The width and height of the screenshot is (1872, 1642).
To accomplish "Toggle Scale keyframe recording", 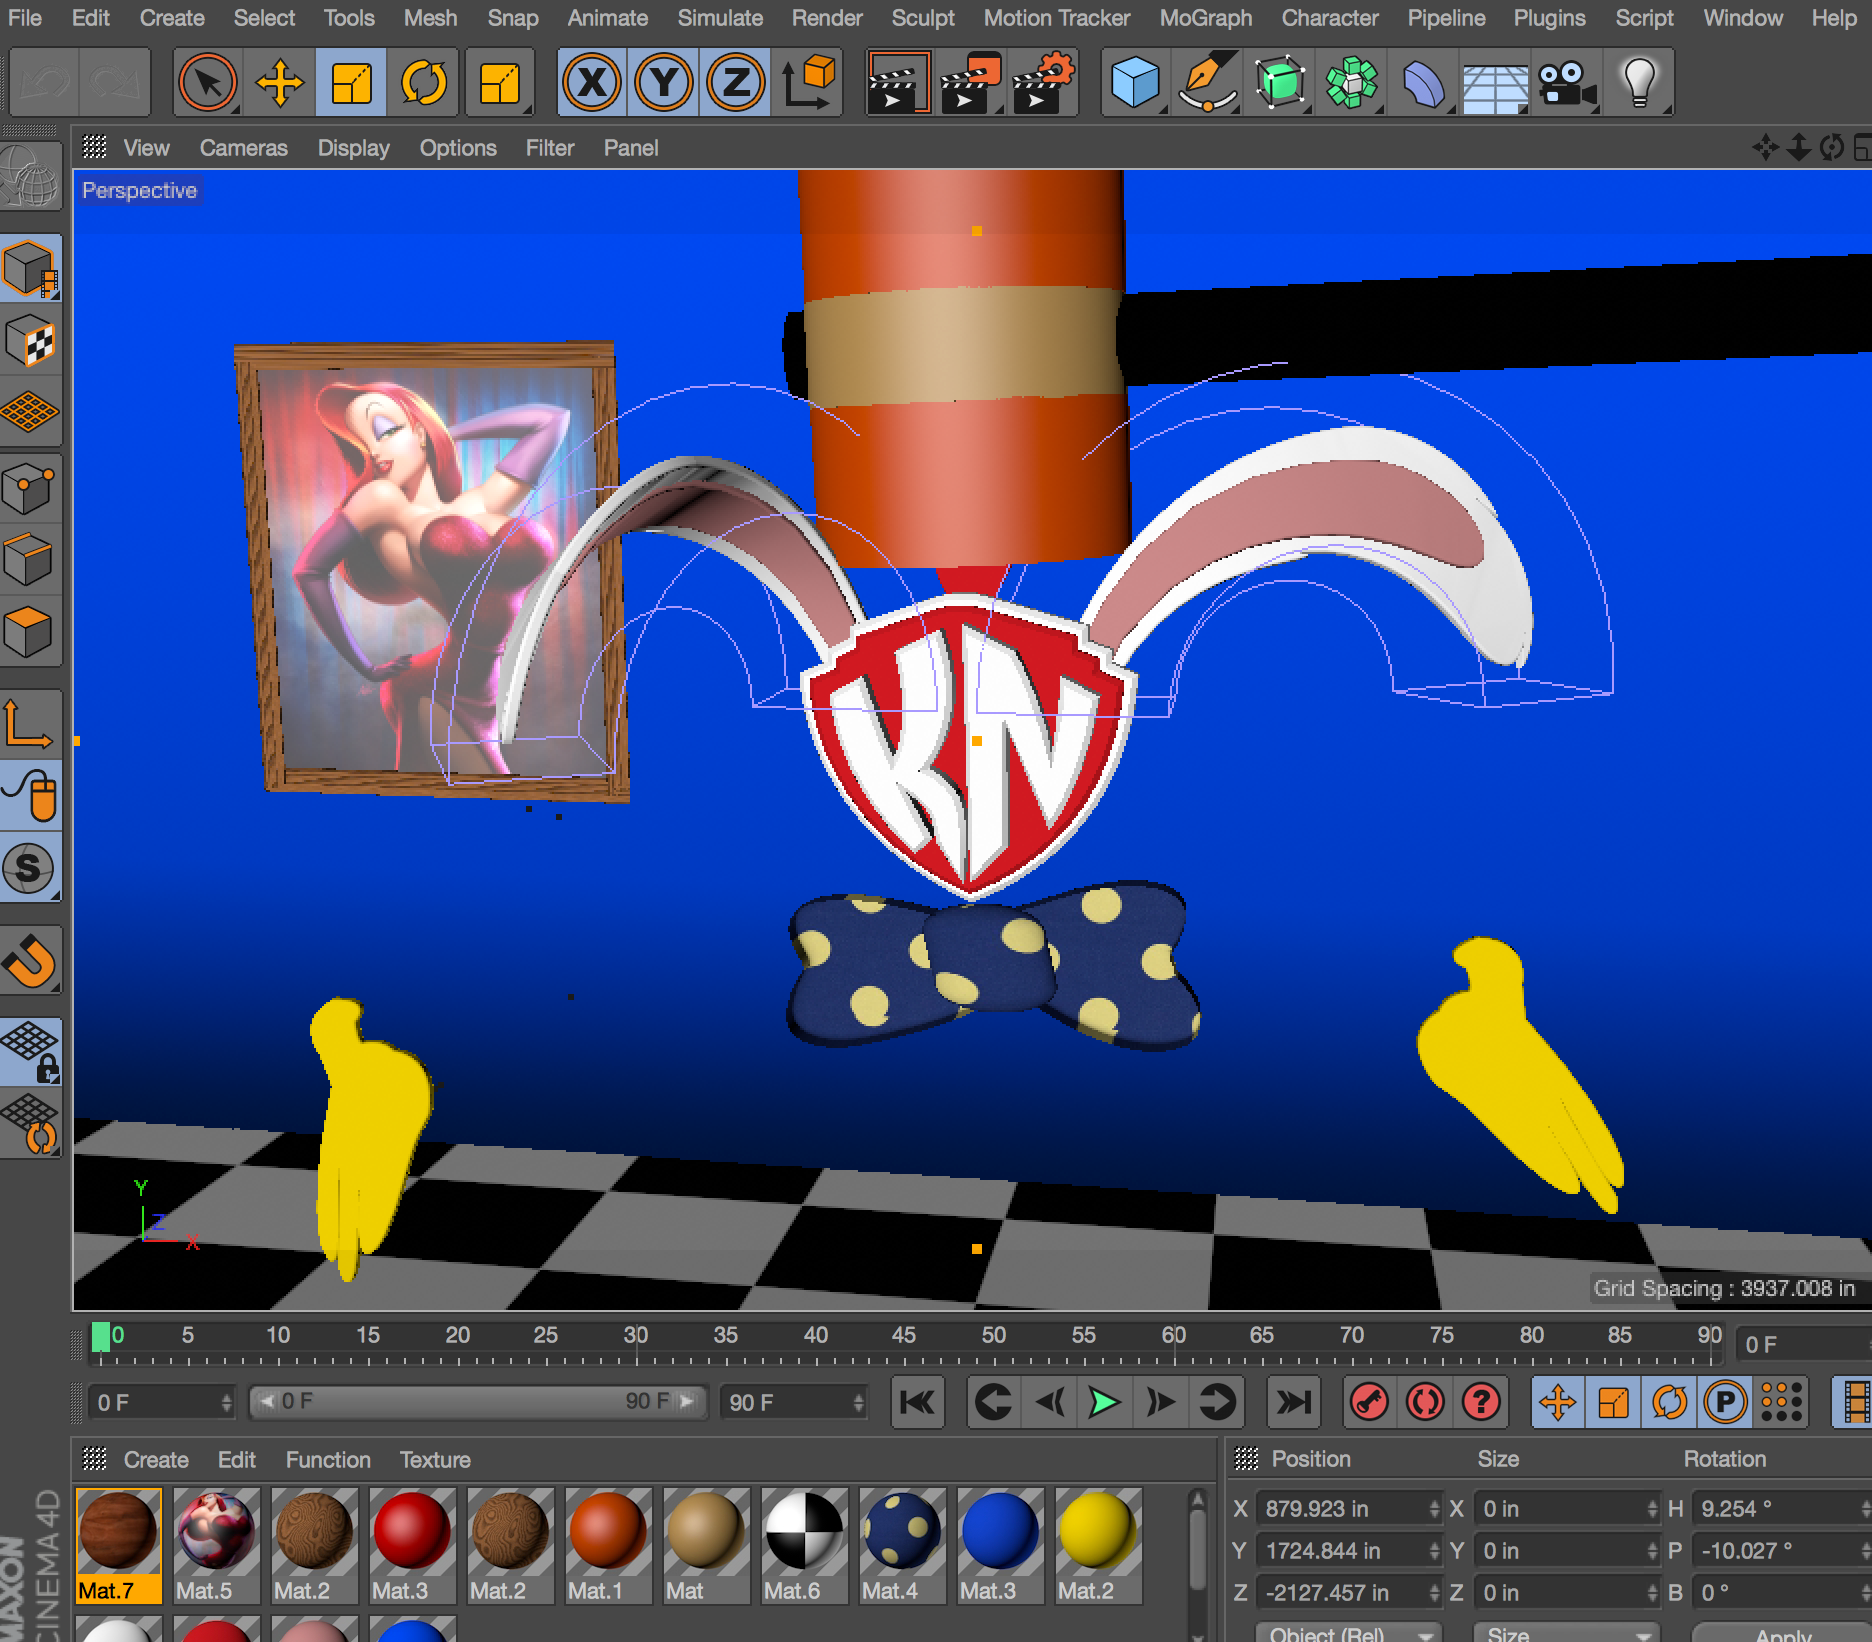I will [1614, 1402].
